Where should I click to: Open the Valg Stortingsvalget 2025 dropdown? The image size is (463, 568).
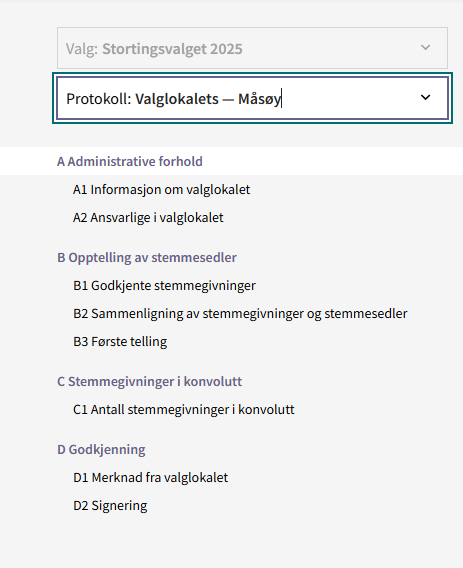coord(252,48)
